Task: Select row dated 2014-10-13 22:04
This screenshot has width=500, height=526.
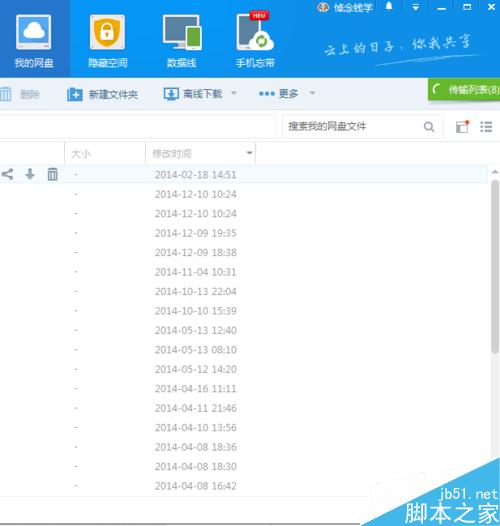Action: (244, 292)
